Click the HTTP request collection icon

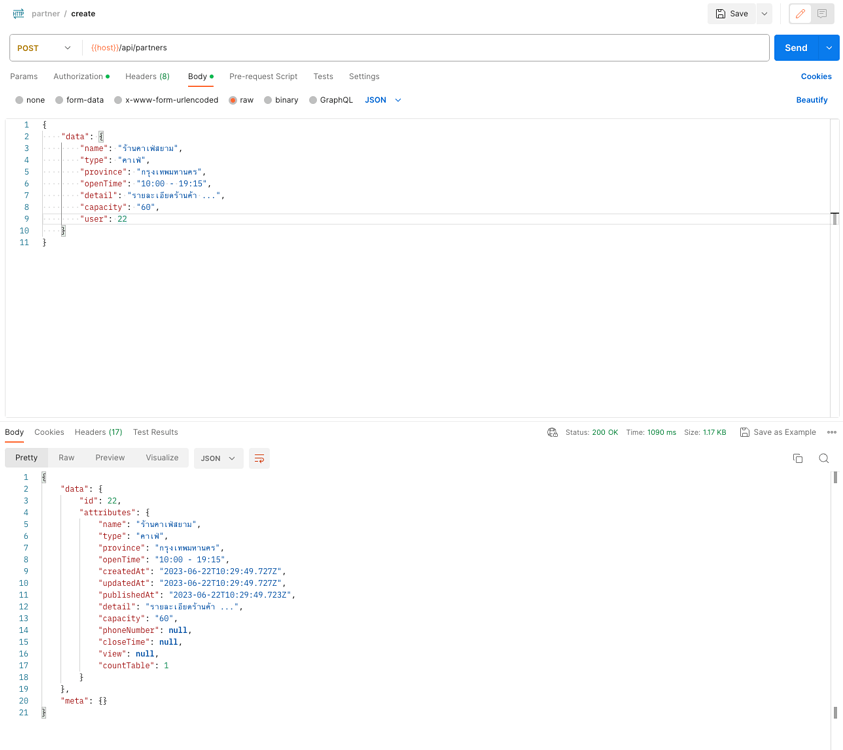[x=18, y=14]
